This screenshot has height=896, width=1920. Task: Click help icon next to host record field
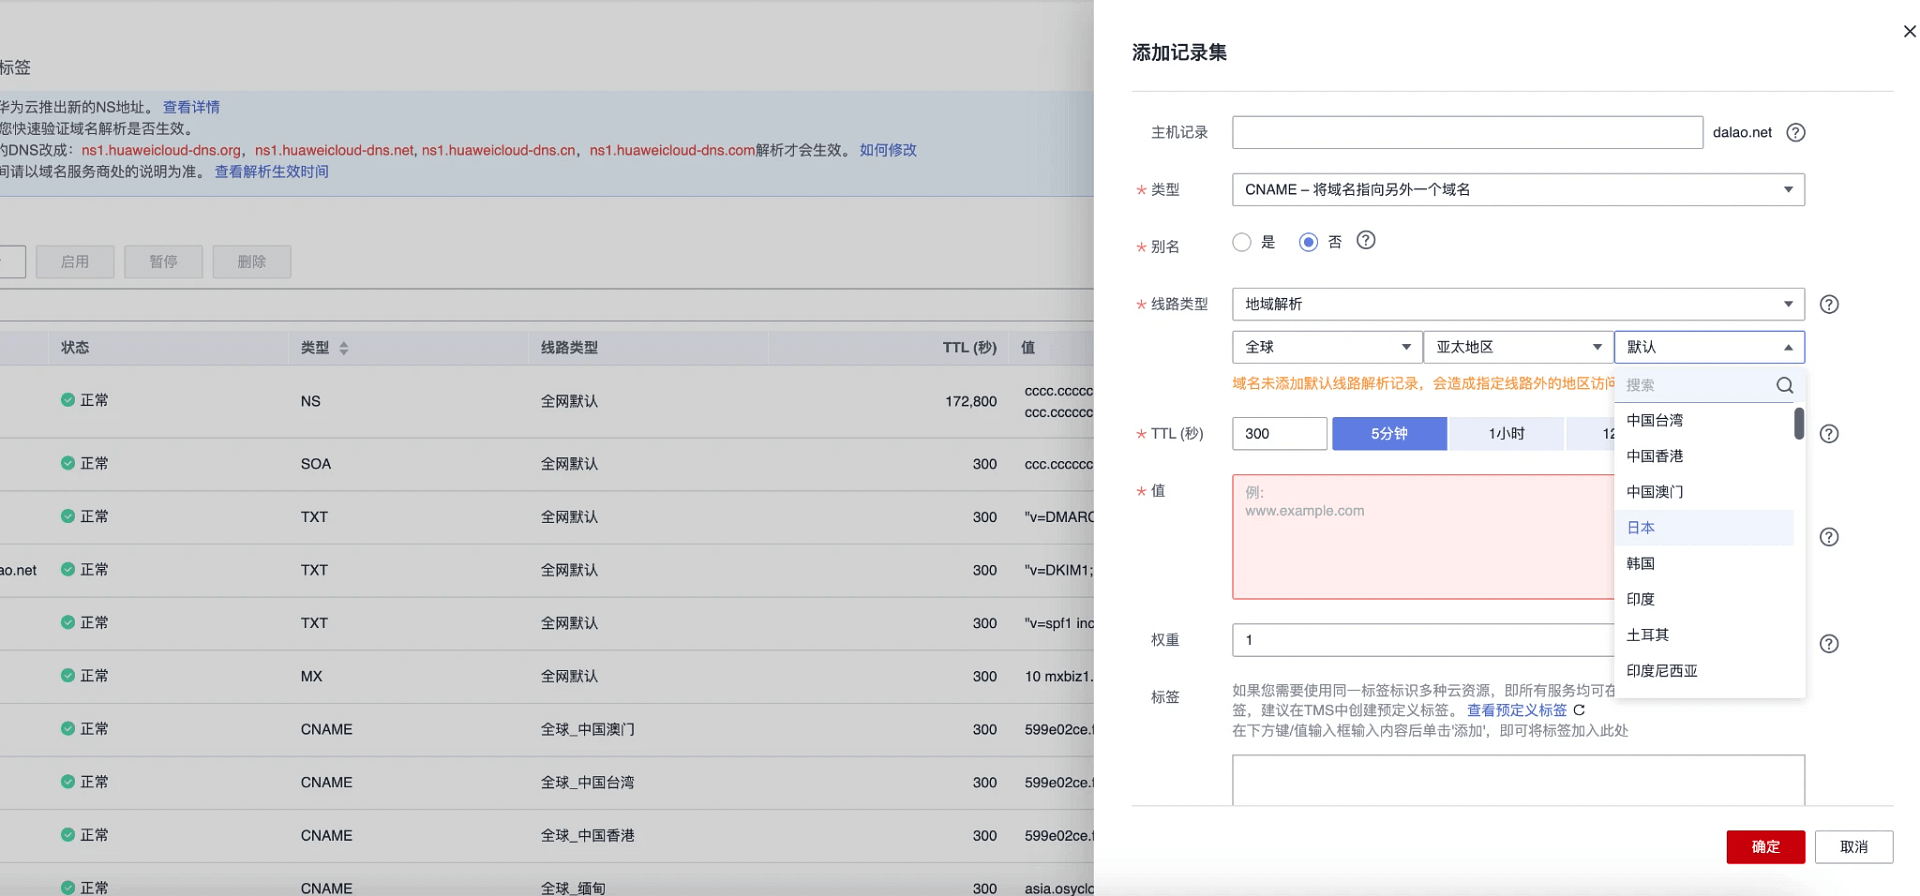tap(1795, 132)
